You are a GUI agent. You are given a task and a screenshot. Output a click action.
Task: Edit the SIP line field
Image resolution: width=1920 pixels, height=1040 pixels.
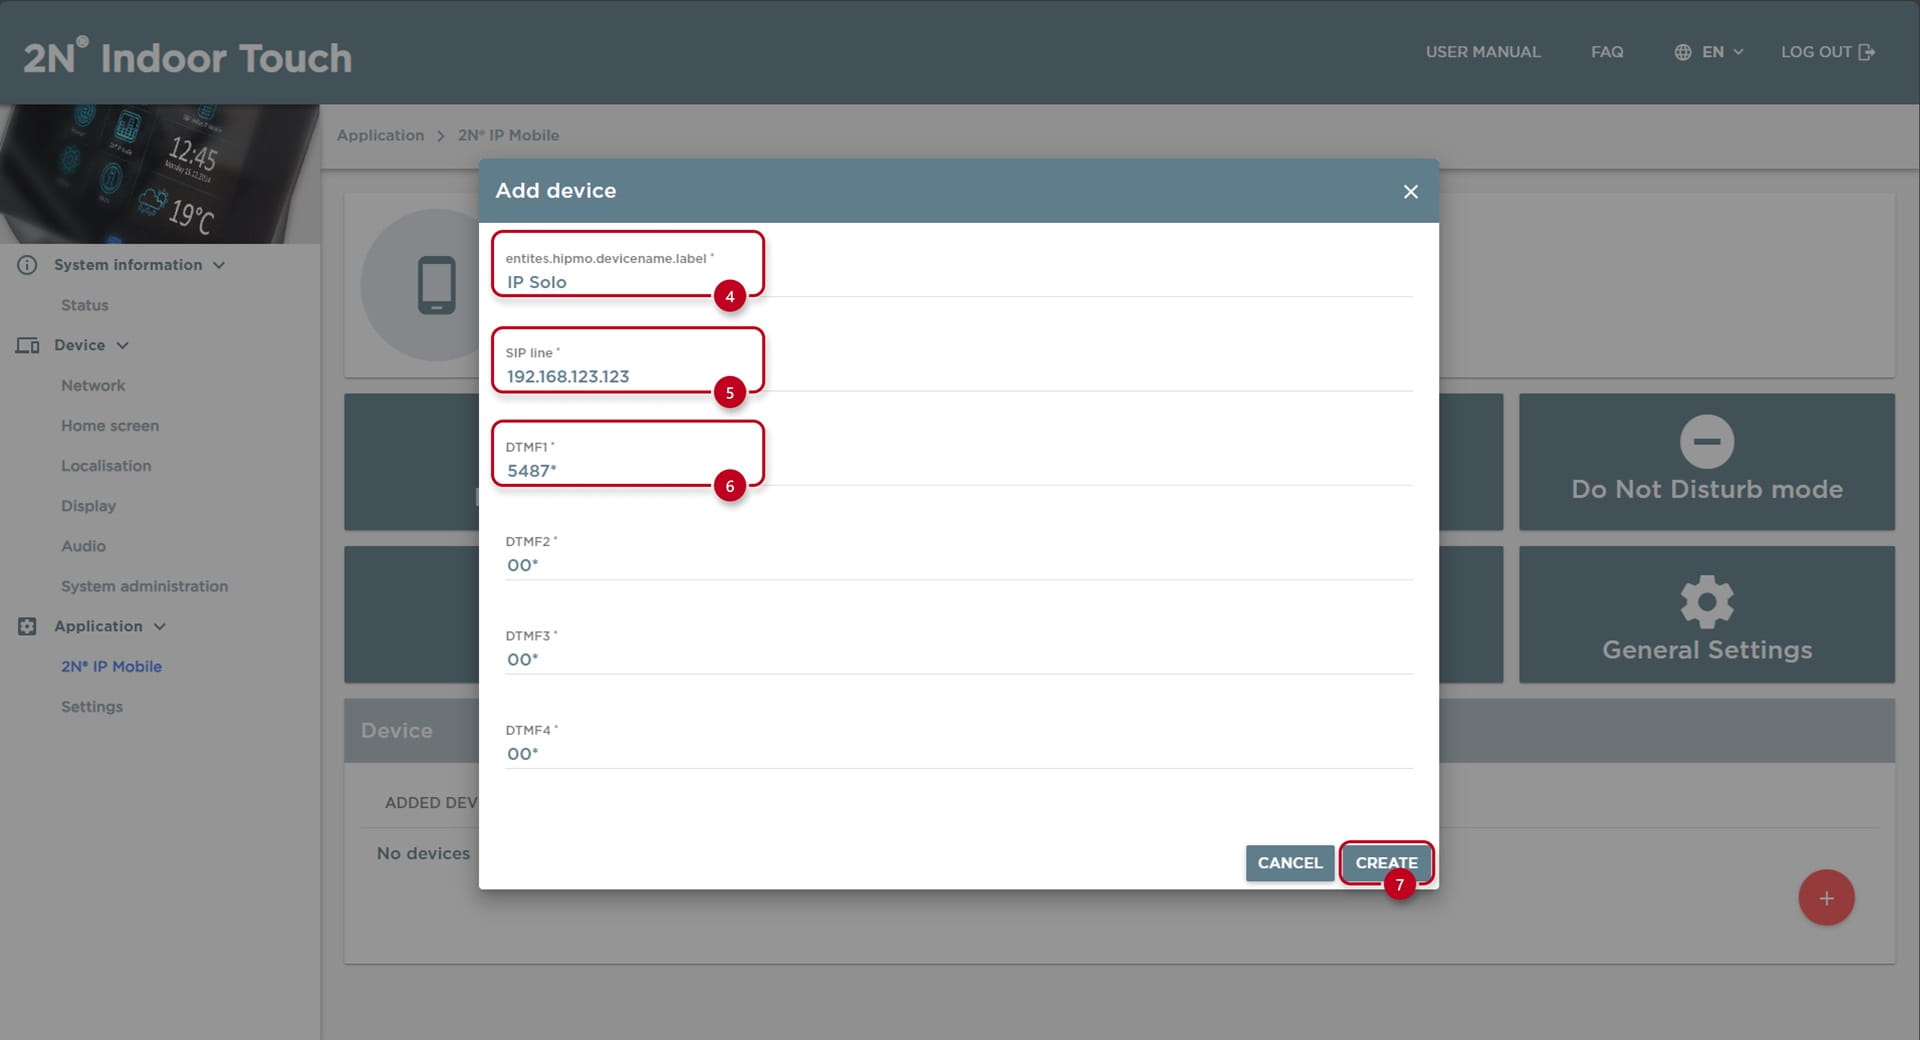[x=958, y=376]
